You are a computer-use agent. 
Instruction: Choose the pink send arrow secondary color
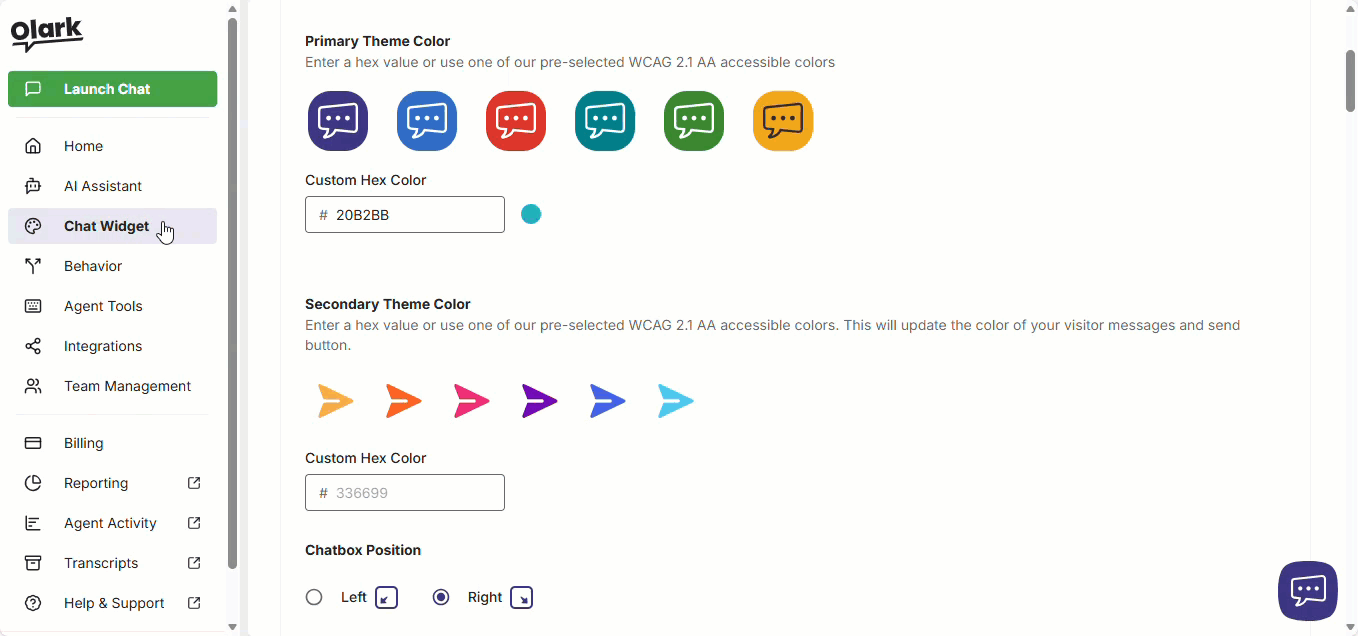472,401
